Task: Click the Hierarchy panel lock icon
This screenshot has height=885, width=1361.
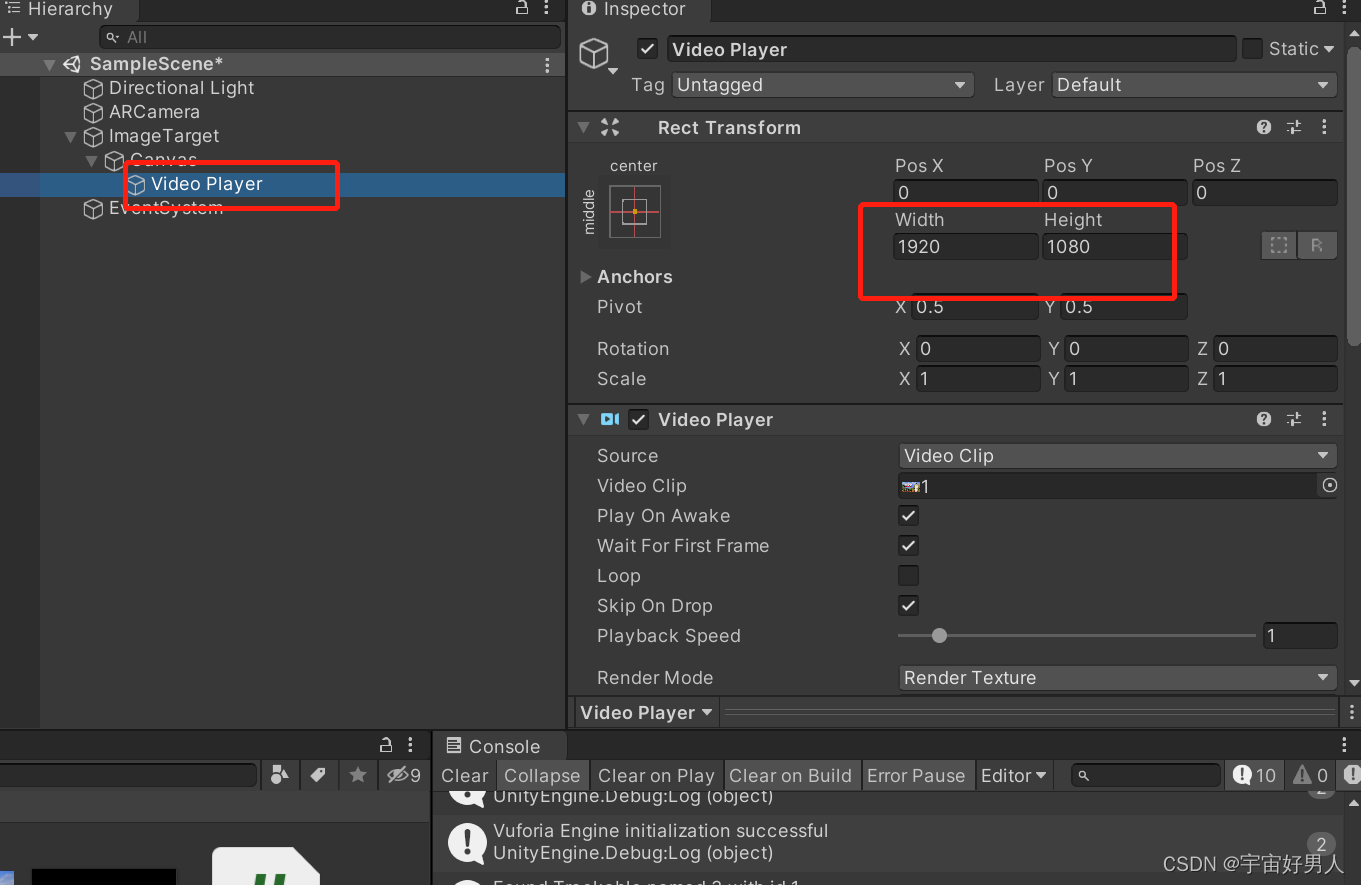Action: pyautogui.click(x=522, y=8)
